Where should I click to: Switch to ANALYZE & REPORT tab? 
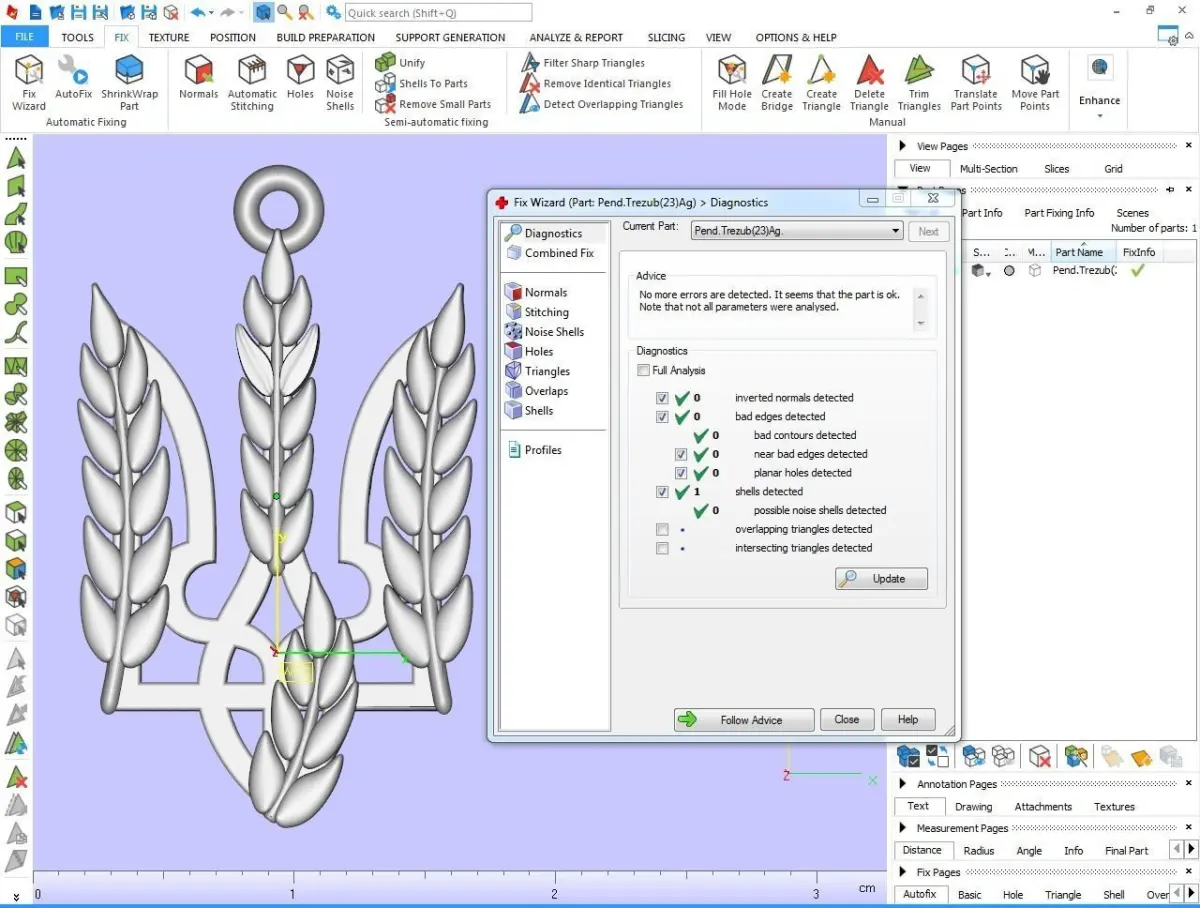576,37
